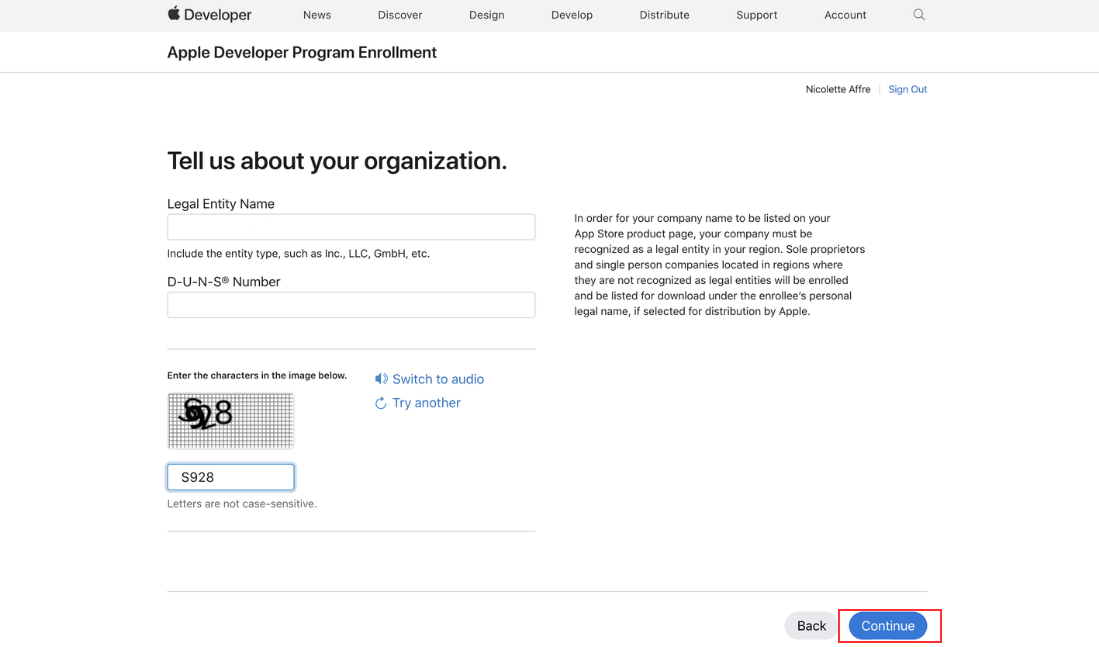
Task: Focus the Legal Entity Name field
Action: (x=351, y=227)
